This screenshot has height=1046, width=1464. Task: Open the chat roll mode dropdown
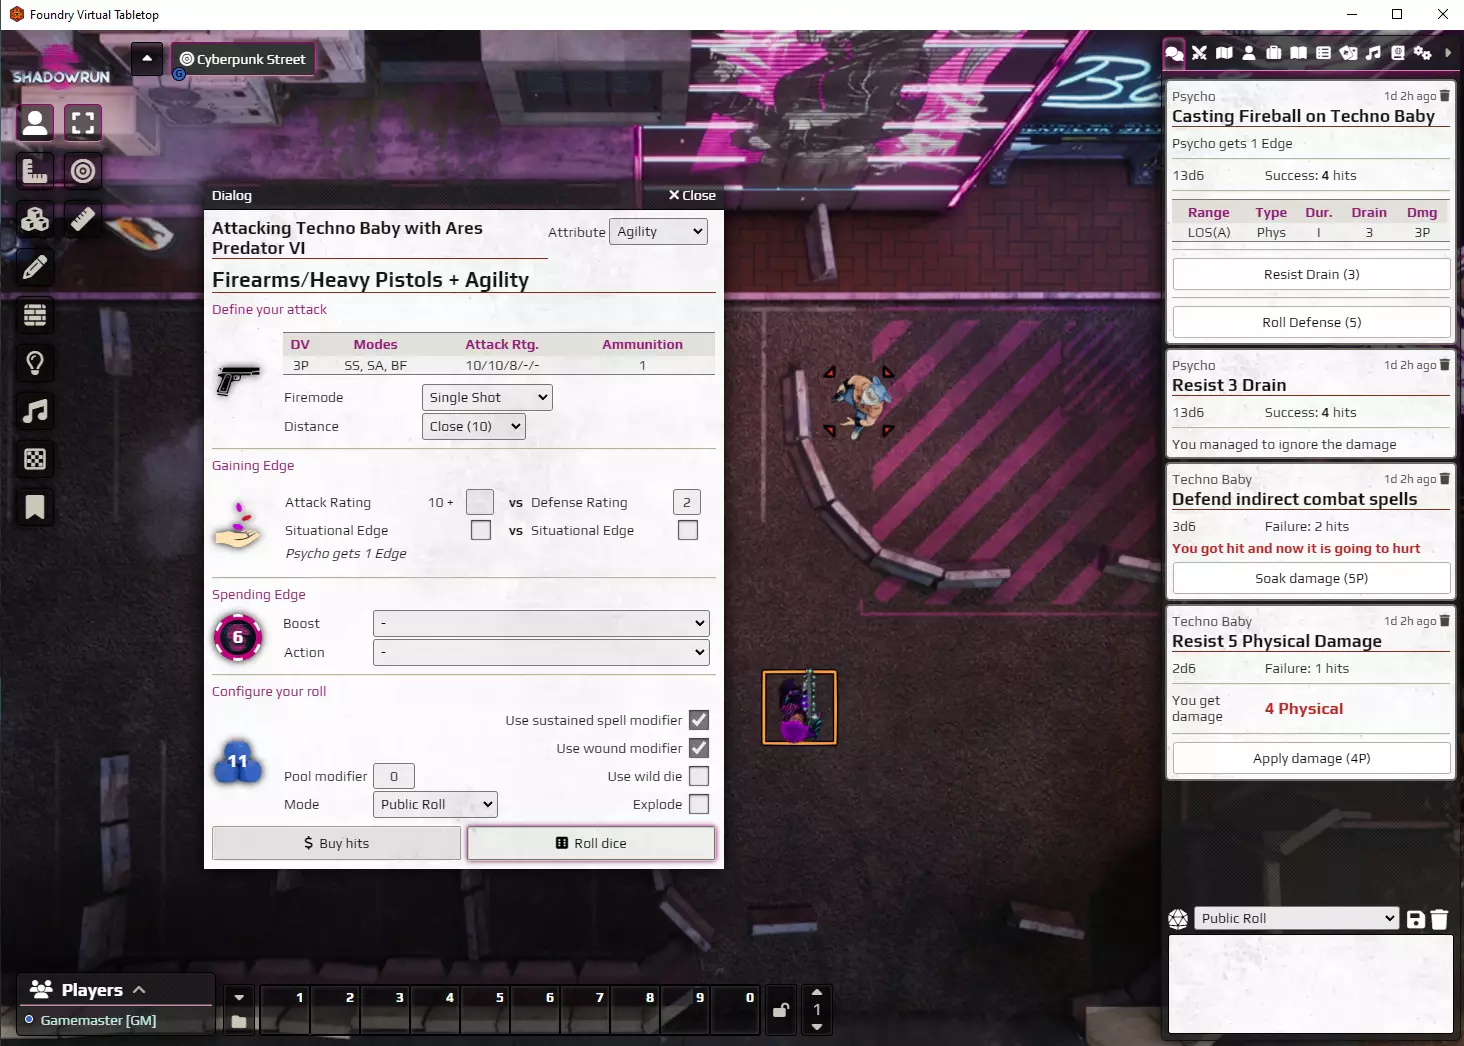(1296, 918)
